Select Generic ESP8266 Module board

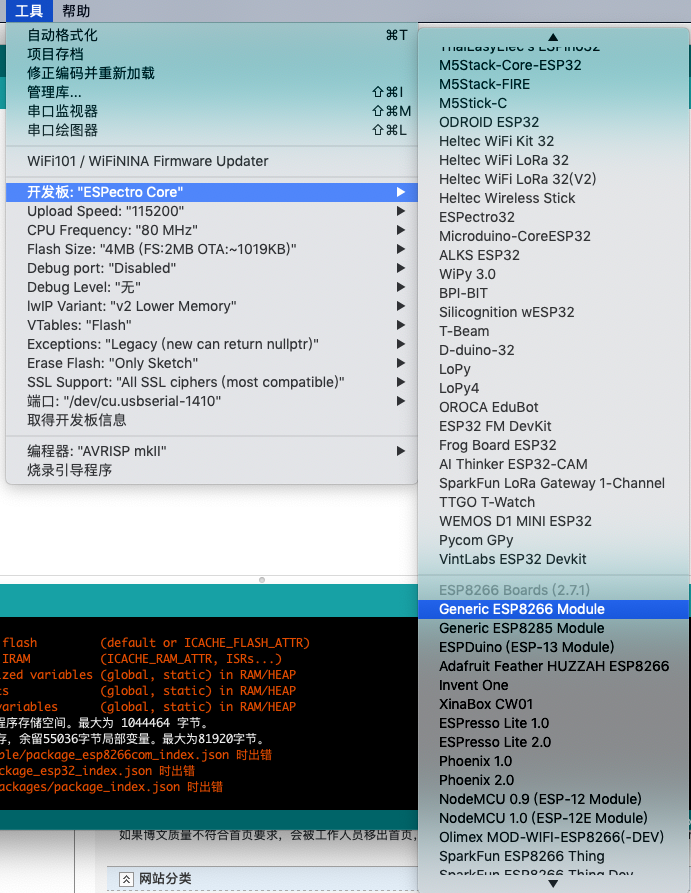[x=553, y=609]
